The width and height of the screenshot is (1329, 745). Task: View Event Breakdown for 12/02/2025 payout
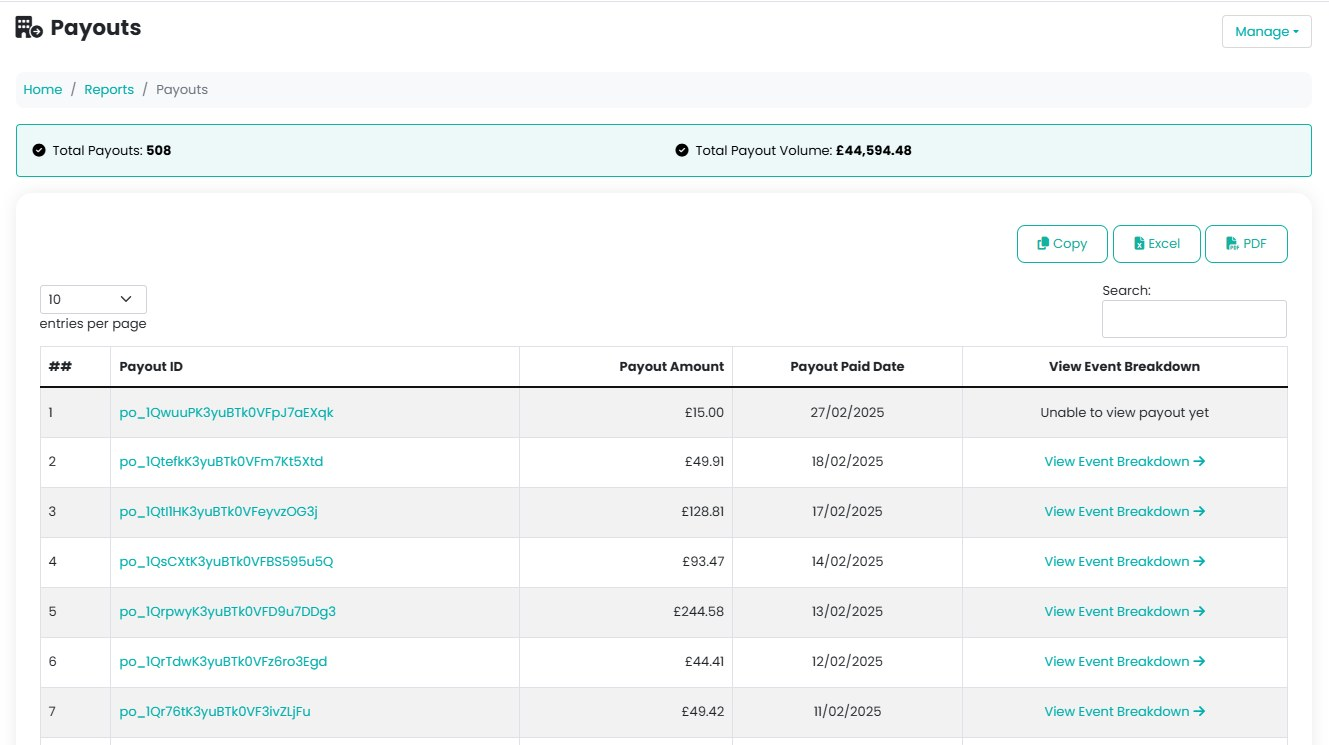click(1124, 662)
